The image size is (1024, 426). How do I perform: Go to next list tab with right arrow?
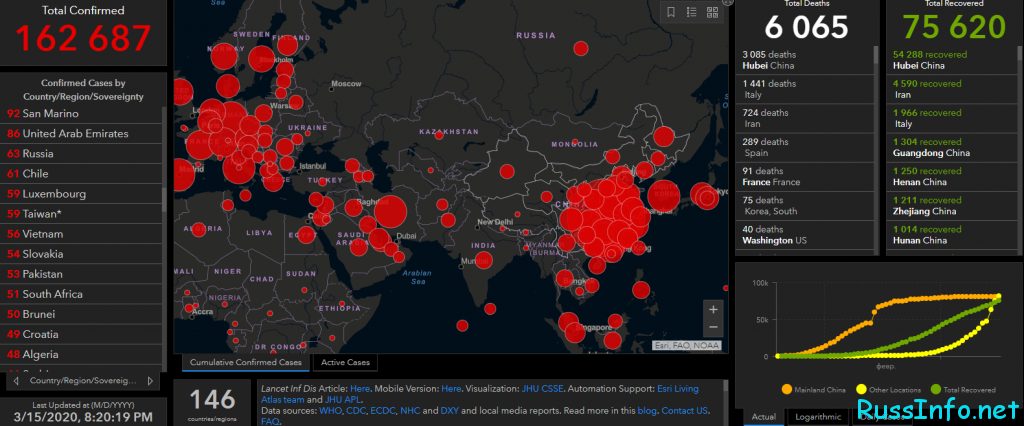(x=150, y=380)
